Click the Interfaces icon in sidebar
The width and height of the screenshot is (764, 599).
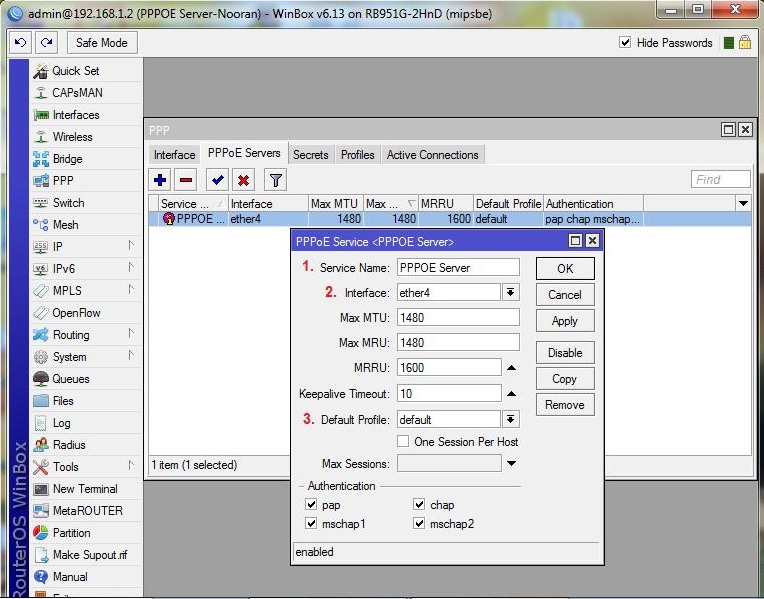point(41,115)
